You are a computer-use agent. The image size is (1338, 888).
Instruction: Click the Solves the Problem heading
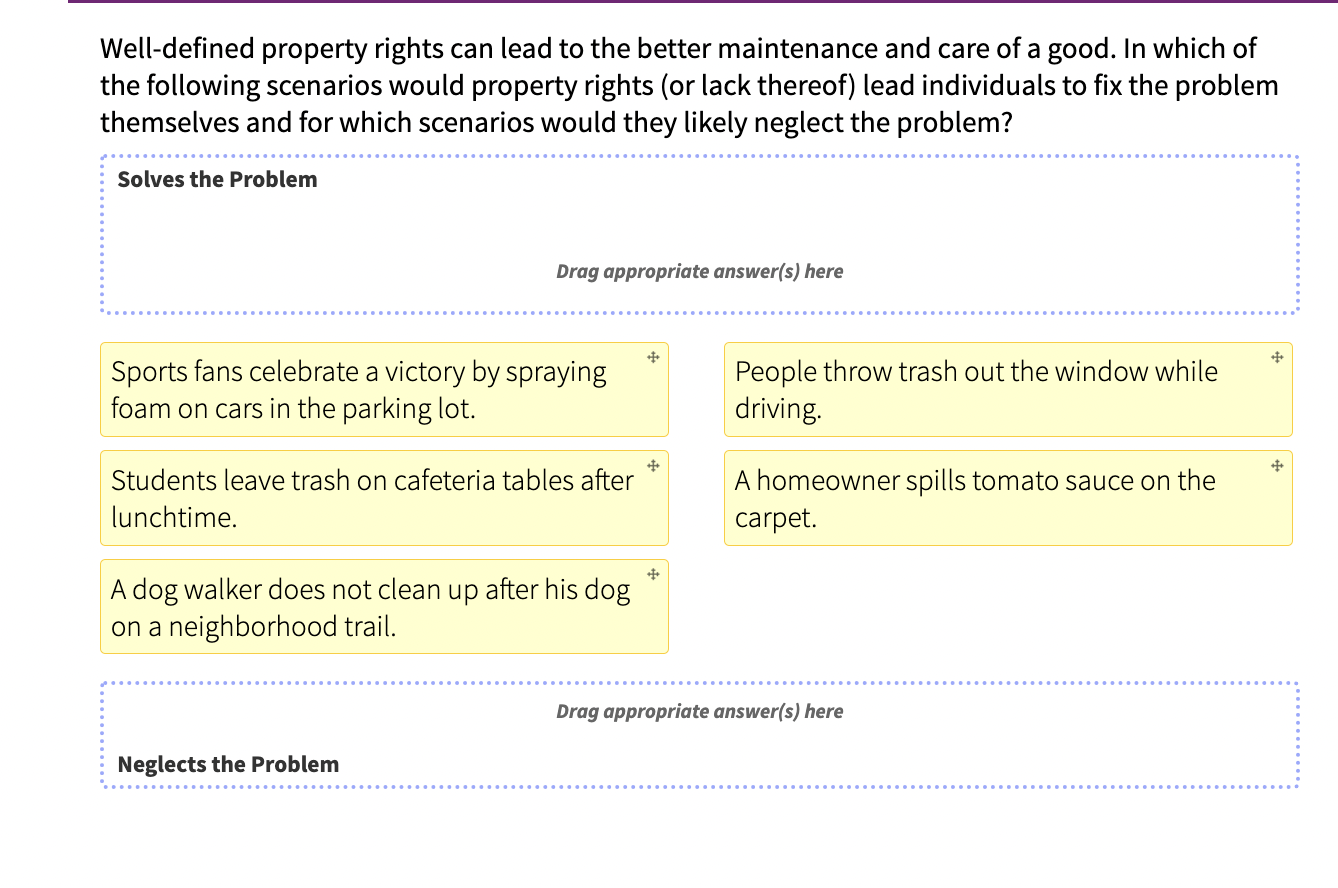217,179
